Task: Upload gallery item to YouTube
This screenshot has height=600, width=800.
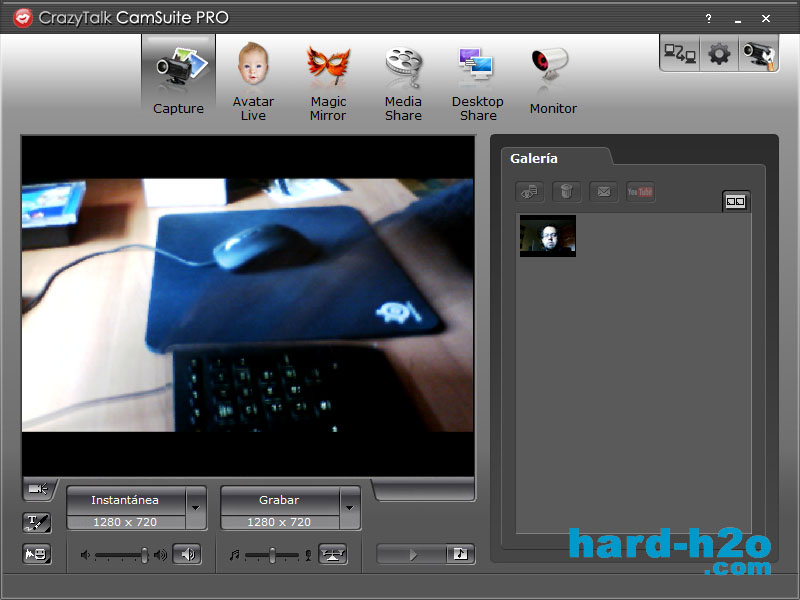Action: pos(640,192)
